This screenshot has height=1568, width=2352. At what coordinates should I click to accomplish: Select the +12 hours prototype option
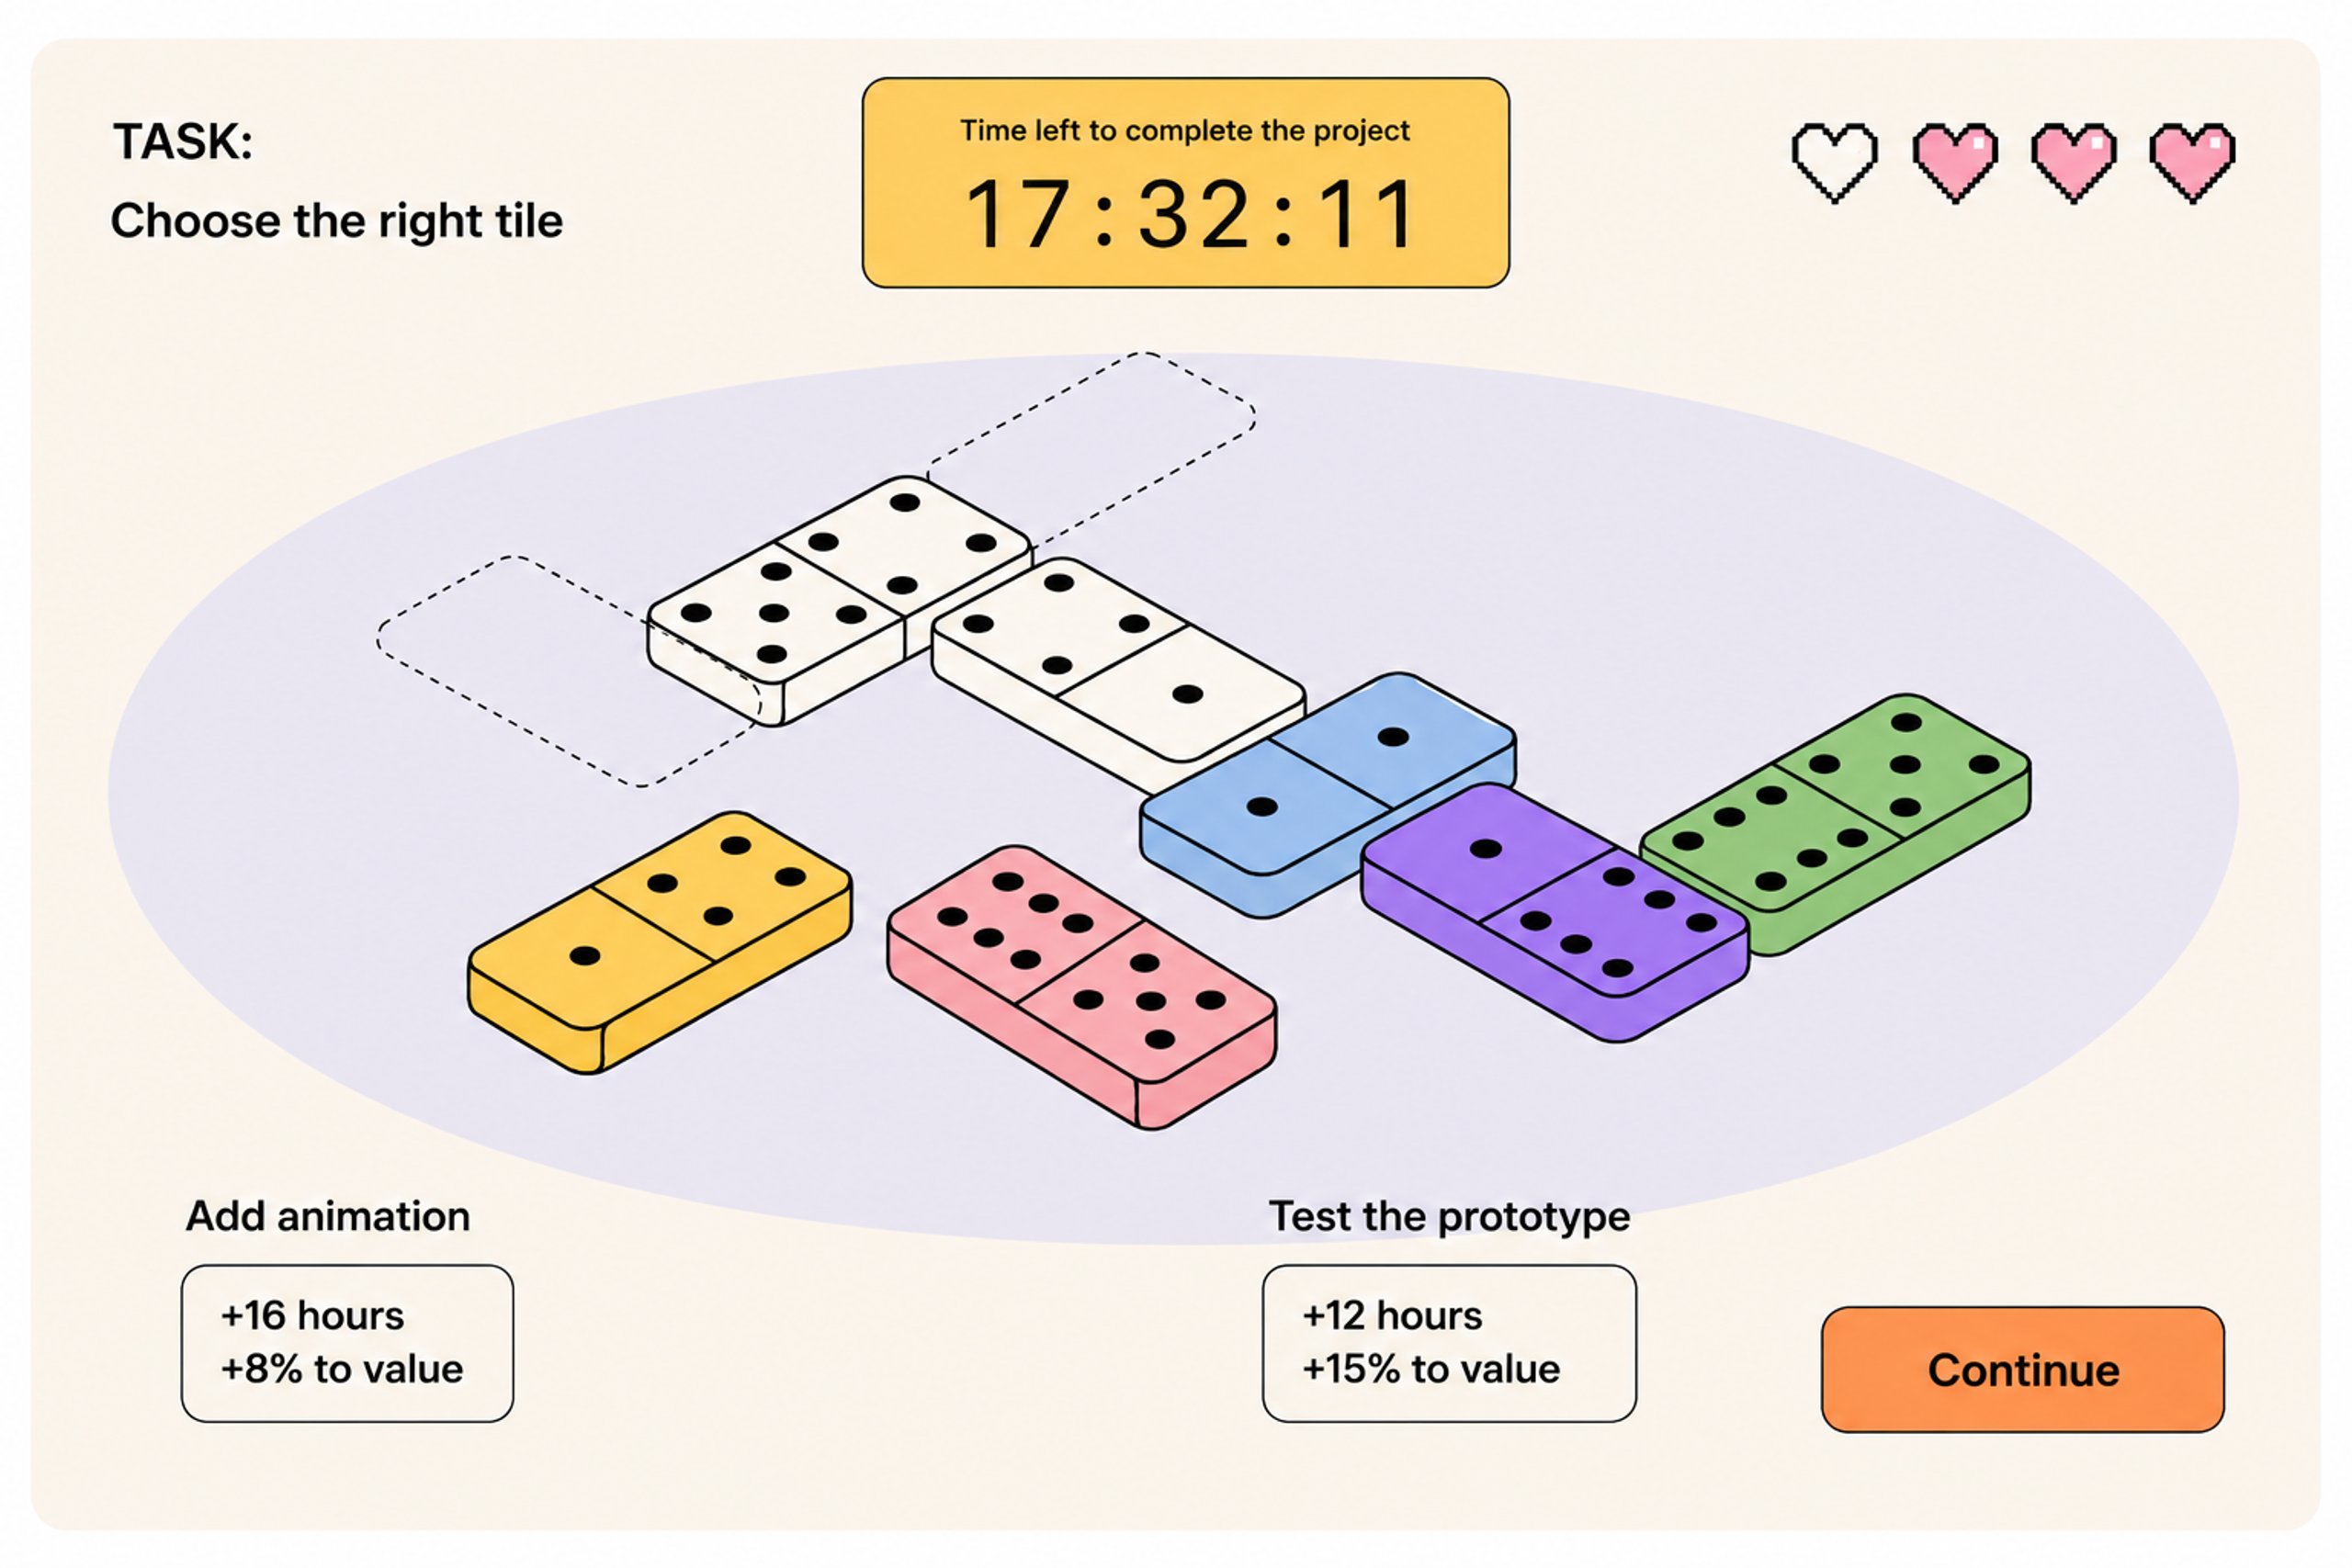pyautogui.click(x=1449, y=1343)
